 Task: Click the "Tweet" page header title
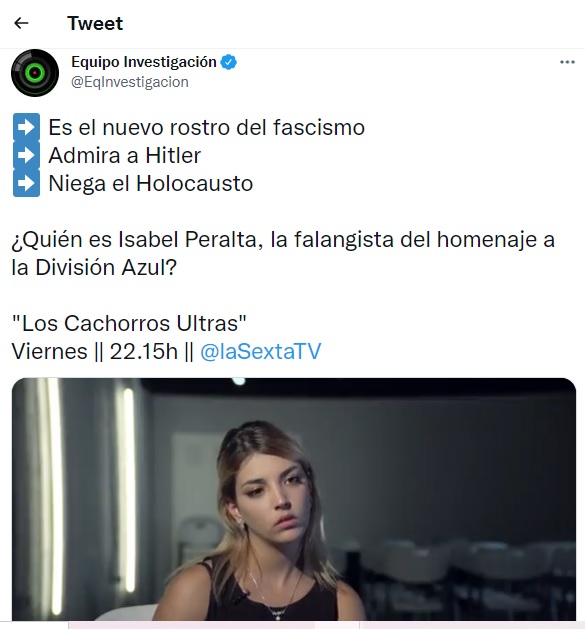click(95, 23)
